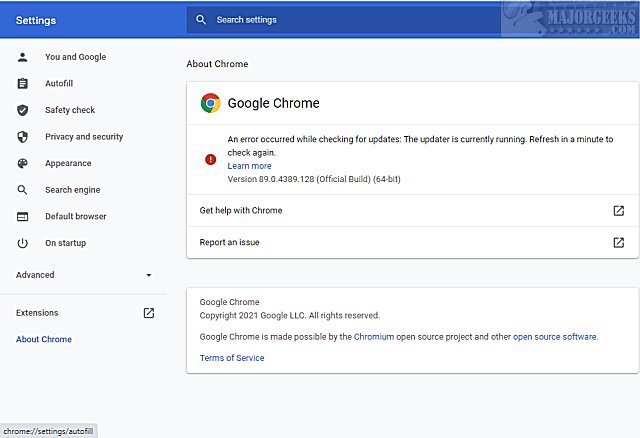The width and height of the screenshot is (640, 438).
Task: Click the red error exclamation icon
Action: (x=211, y=159)
